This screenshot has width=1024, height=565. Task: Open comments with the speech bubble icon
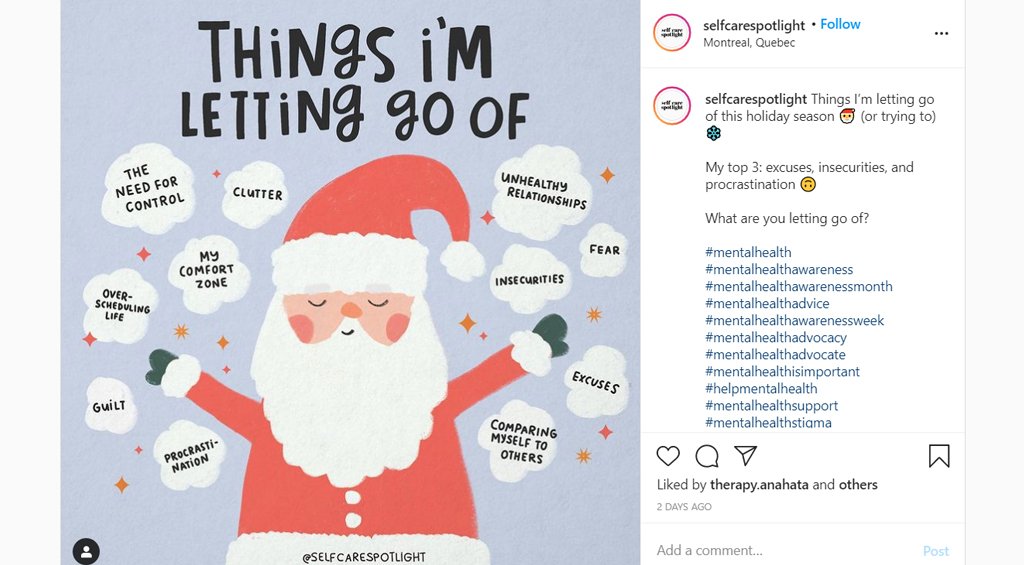(x=707, y=456)
